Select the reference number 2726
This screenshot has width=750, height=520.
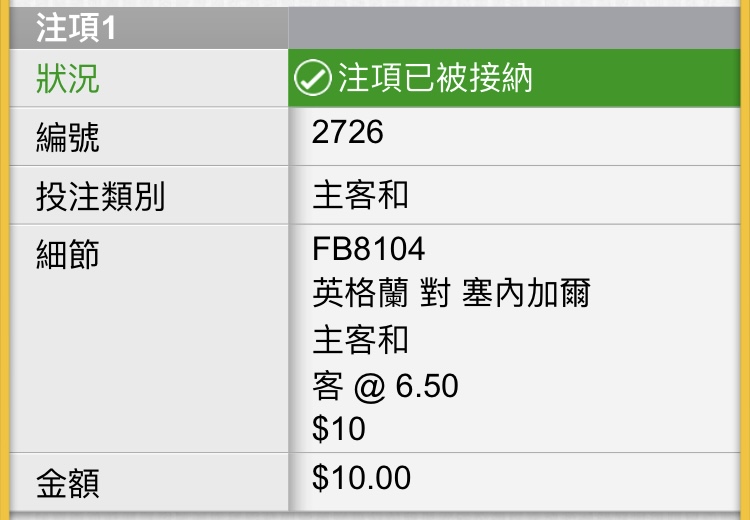coord(348,132)
